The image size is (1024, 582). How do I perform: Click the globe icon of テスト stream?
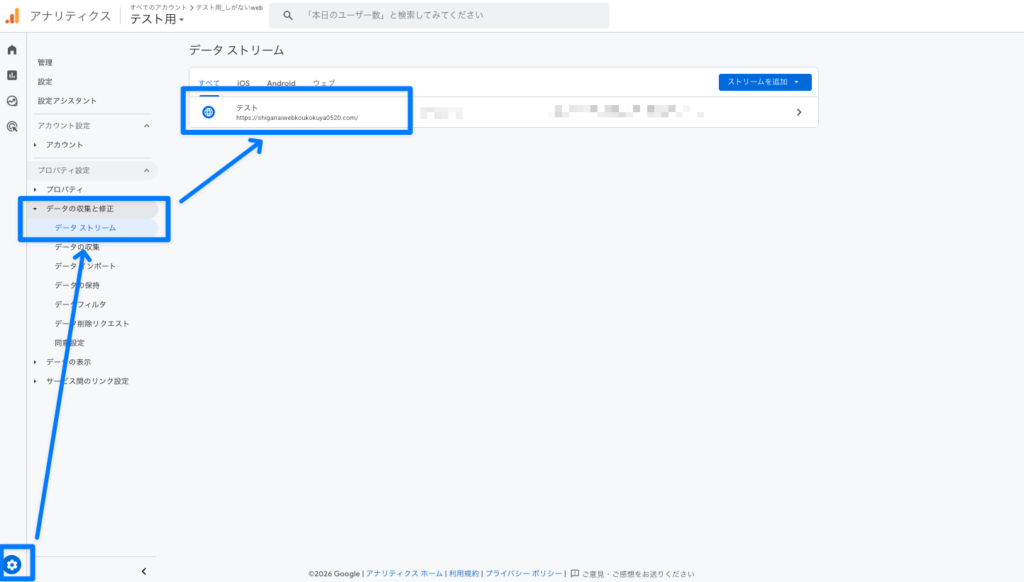pyautogui.click(x=208, y=112)
